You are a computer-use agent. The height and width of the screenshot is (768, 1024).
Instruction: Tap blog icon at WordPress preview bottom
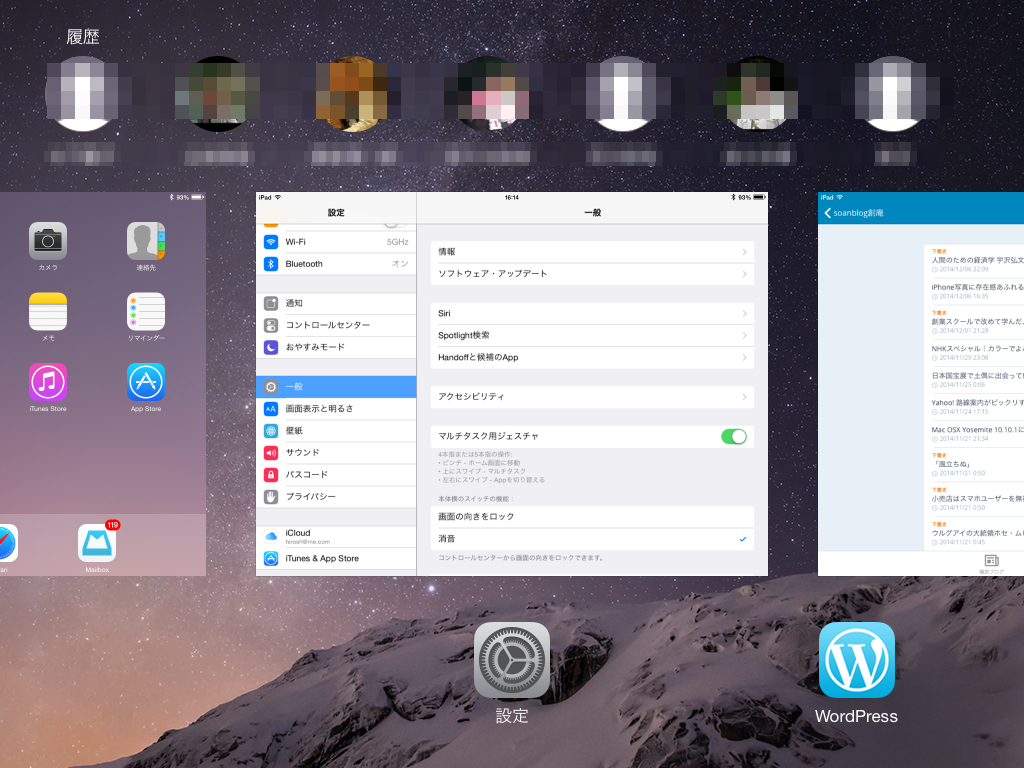click(x=991, y=561)
